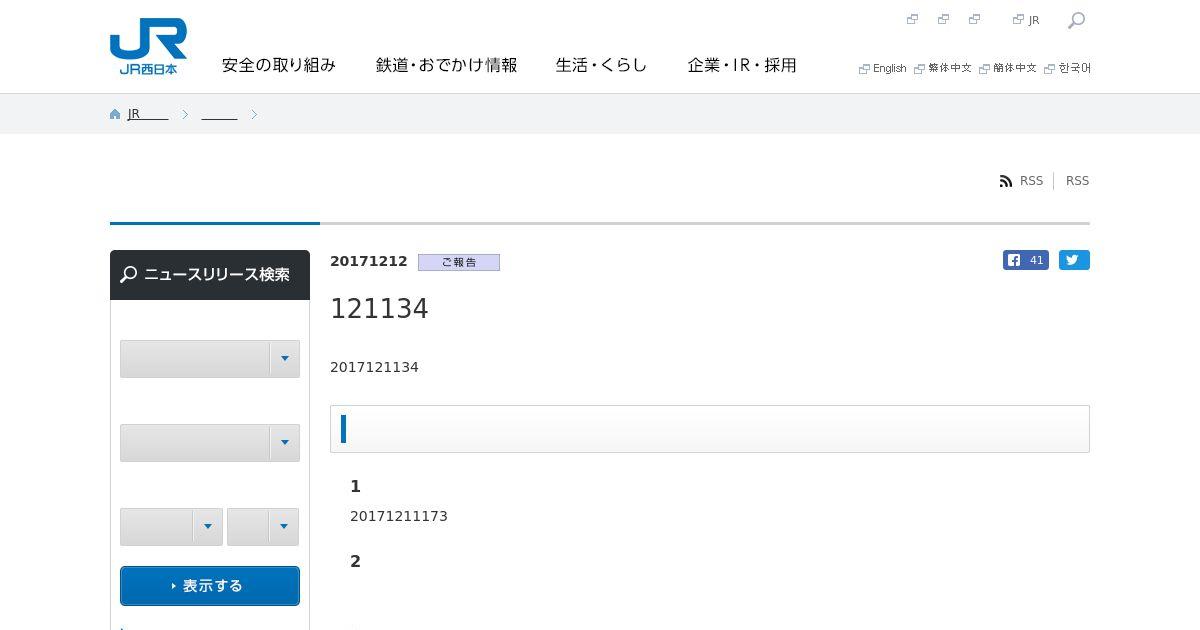Expand the narrower dropdown of the side-by-side pair
This screenshot has height=630, width=1200.
[x=263, y=527]
